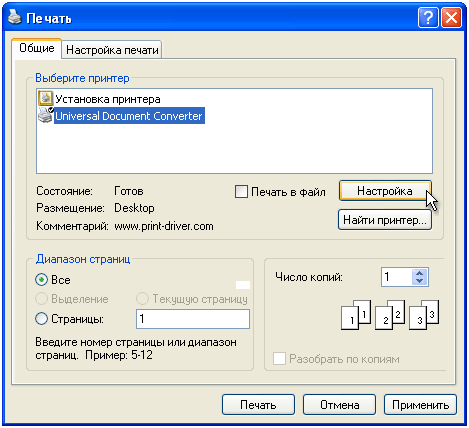
Task: Click the collated pages 1-1 preview icon
Action: click(x=356, y=315)
